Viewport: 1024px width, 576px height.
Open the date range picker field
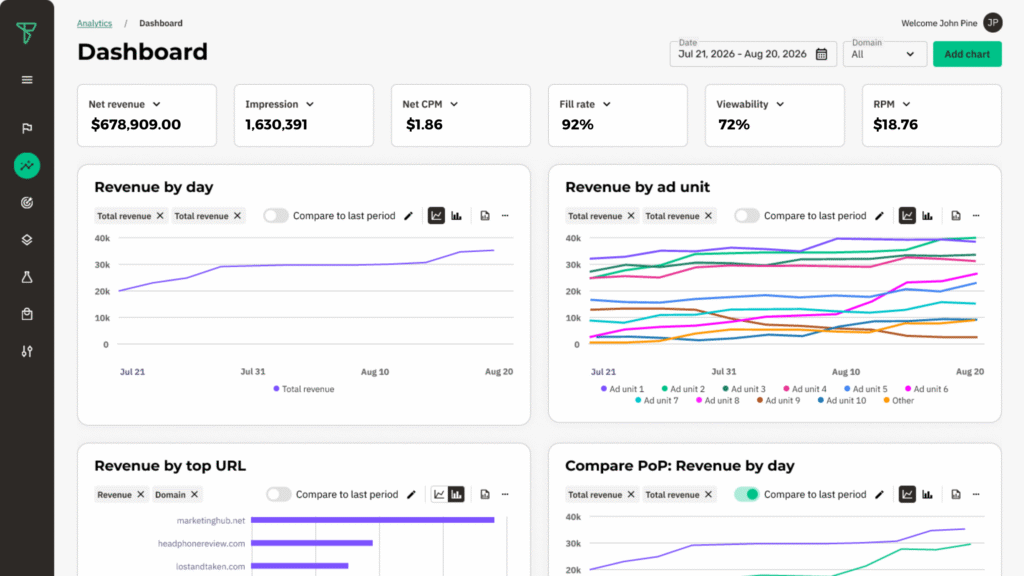(753, 54)
